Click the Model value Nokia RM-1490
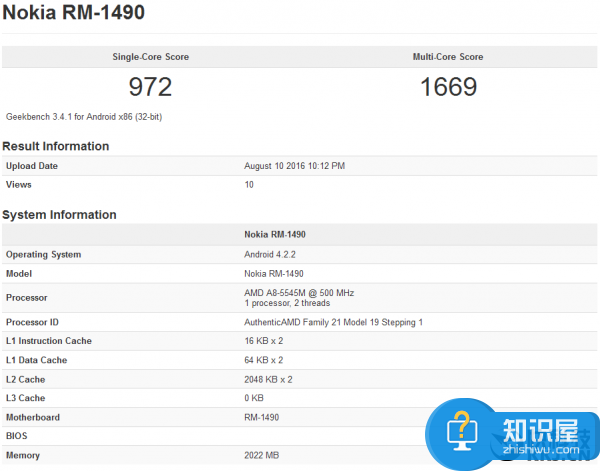Screen dimensions: 600x471 (x=274, y=274)
